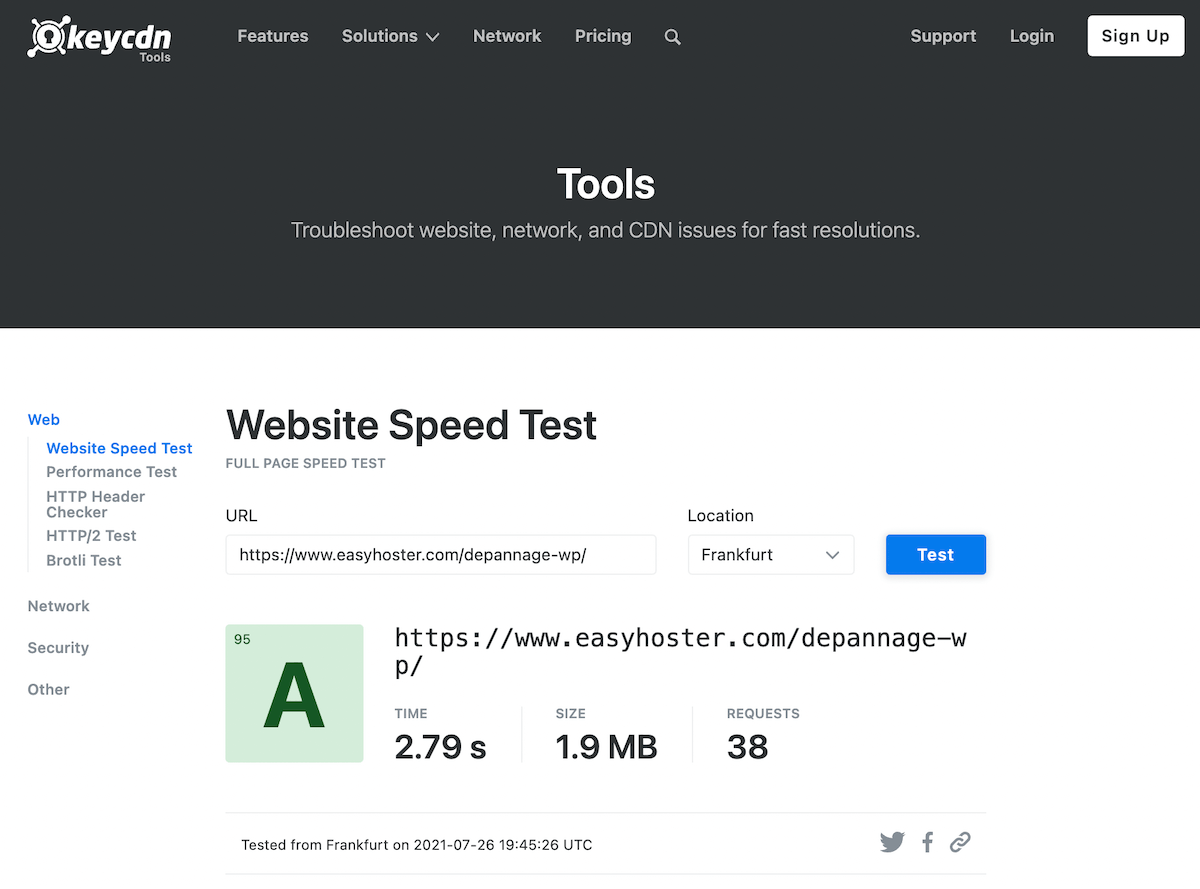This screenshot has height=889, width=1200.
Task: Open the Support page
Action: tap(943, 36)
